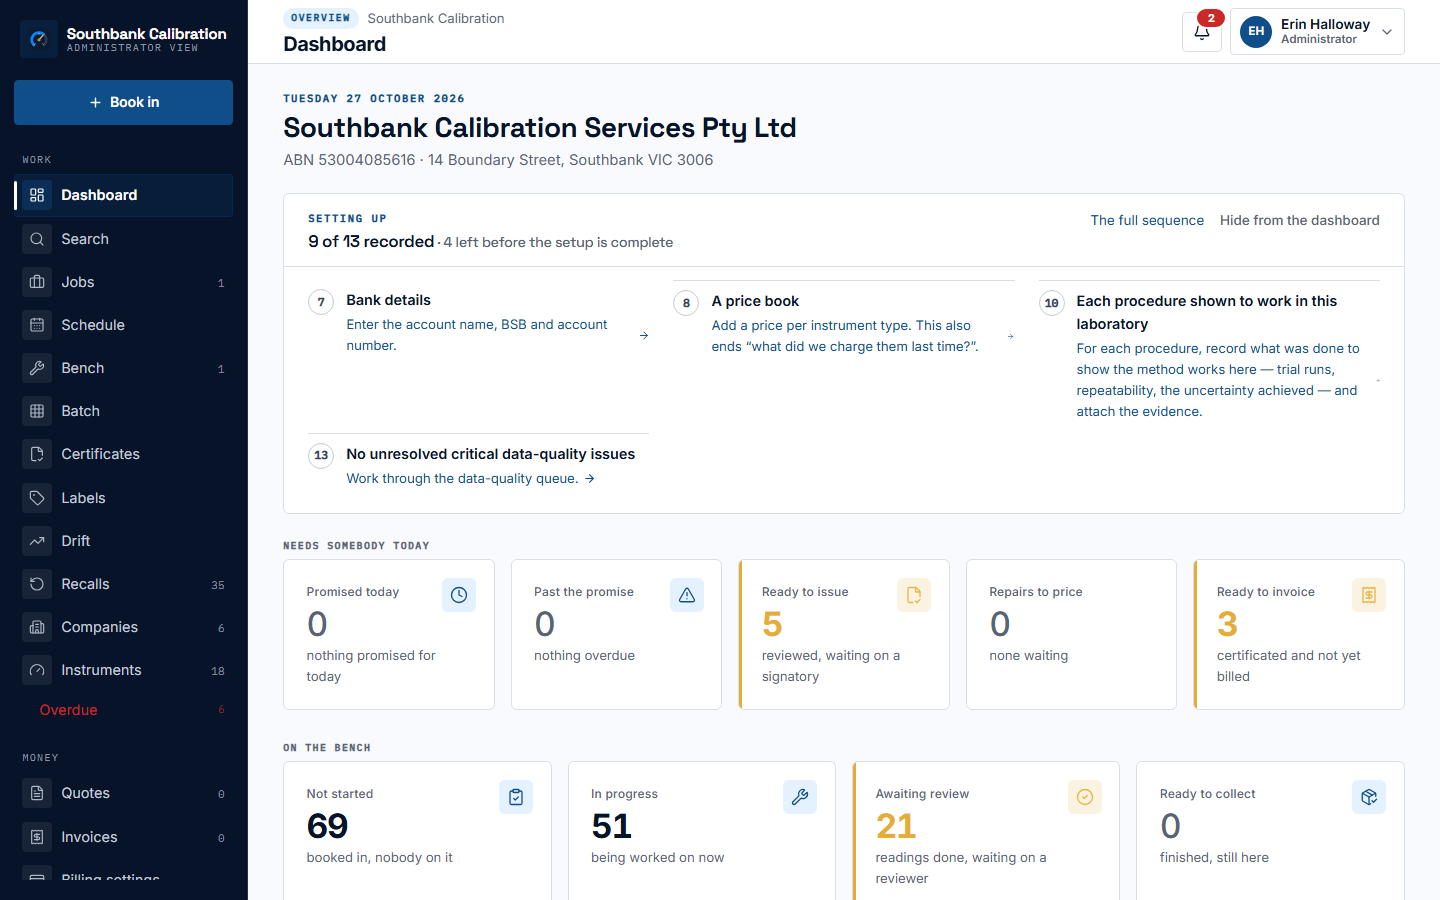Go to Jobs in the sidebar
This screenshot has width=1440, height=900.
pyautogui.click(x=123, y=282)
